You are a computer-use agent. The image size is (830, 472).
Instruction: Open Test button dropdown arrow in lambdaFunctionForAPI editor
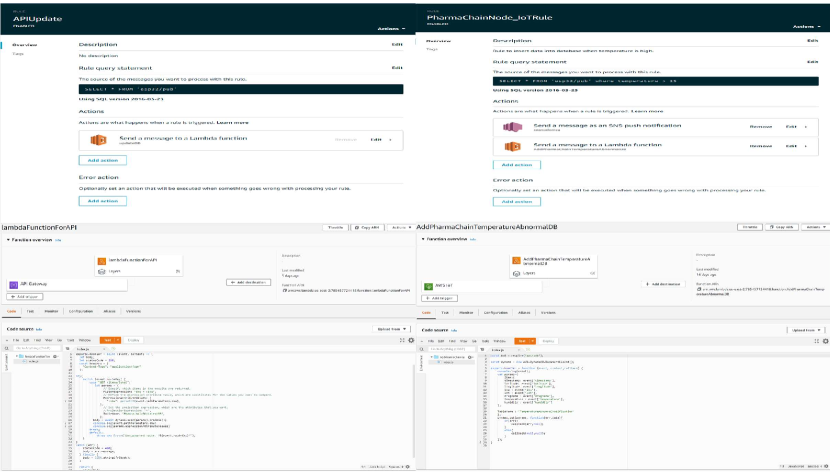pyautogui.click(x=118, y=340)
